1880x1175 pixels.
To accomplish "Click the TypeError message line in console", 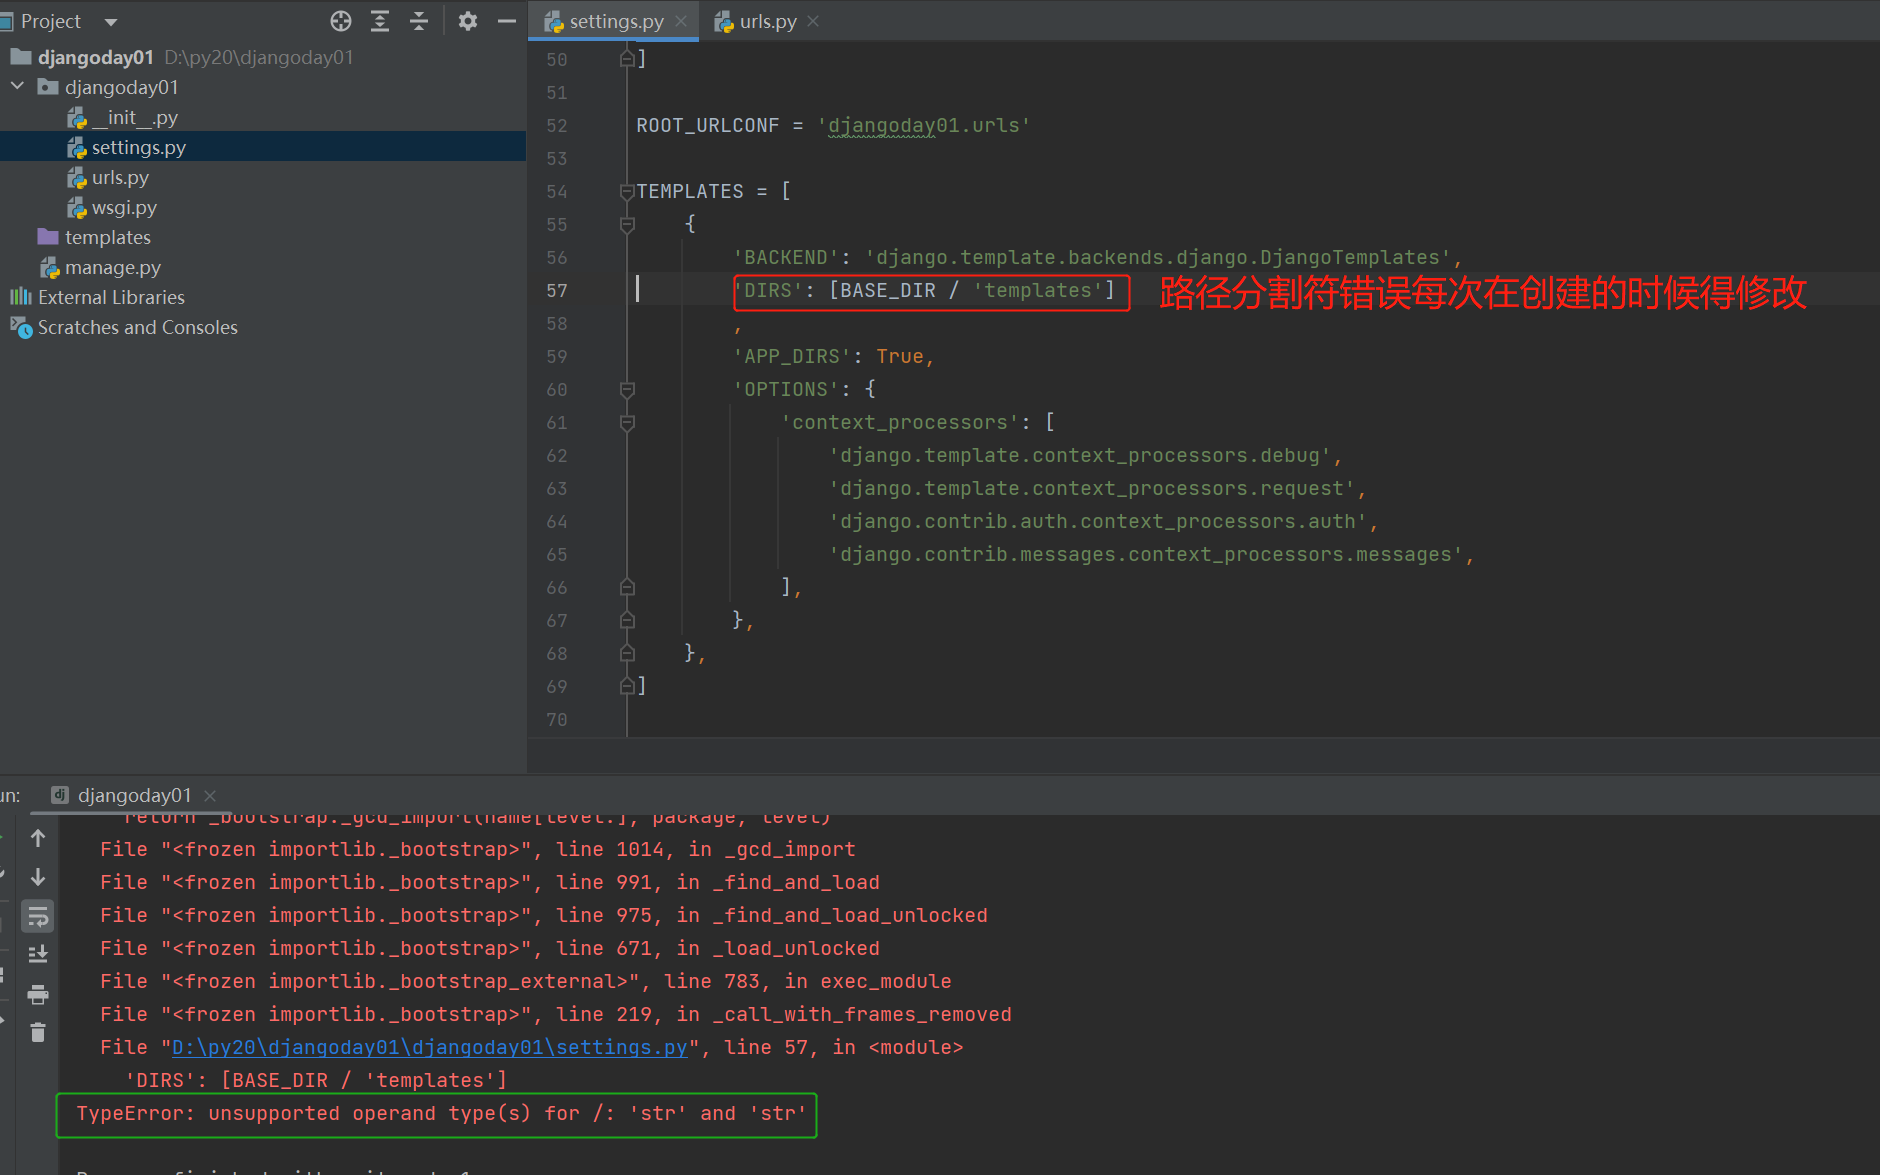I will (x=441, y=1113).
